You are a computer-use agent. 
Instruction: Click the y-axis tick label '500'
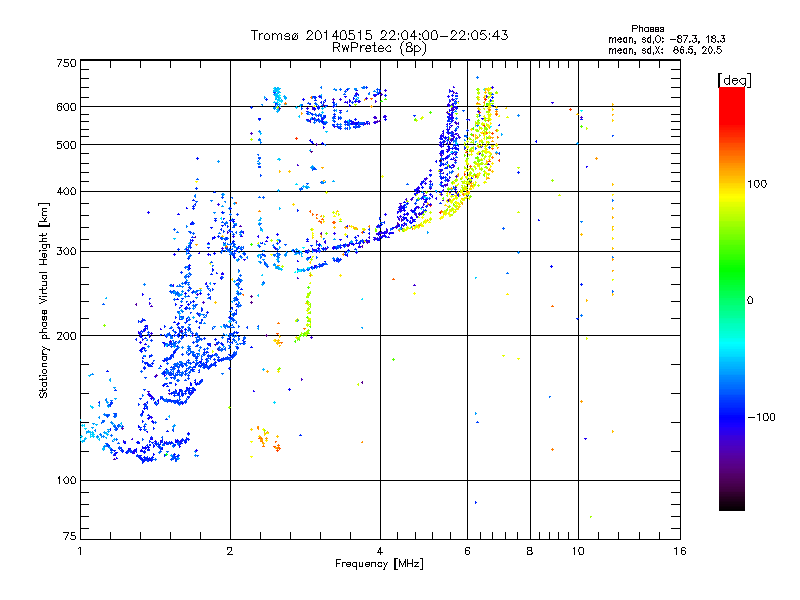pyautogui.click(x=66, y=145)
